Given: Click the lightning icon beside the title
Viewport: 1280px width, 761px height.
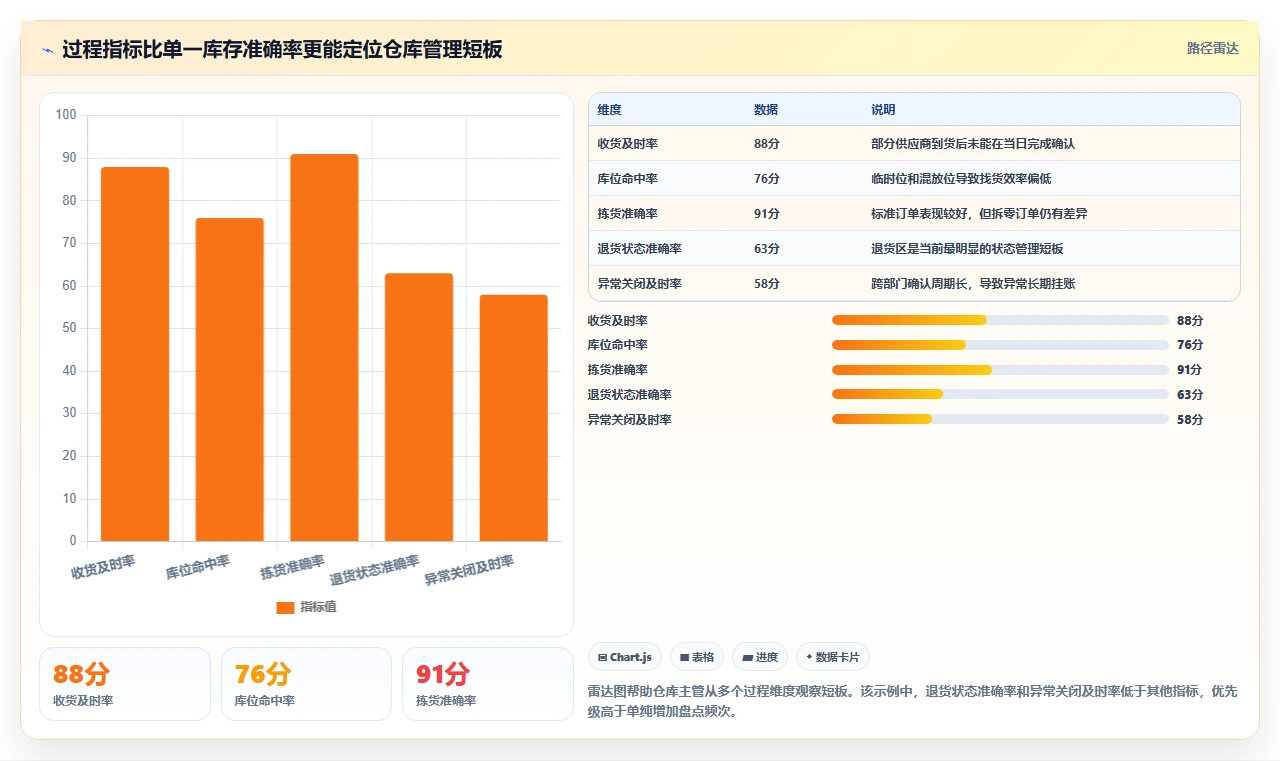Looking at the screenshot, I should [x=48, y=49].
